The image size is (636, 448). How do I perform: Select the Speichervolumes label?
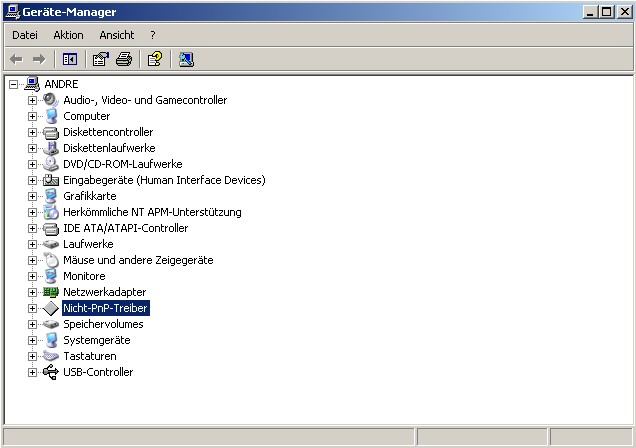point(103,324)
